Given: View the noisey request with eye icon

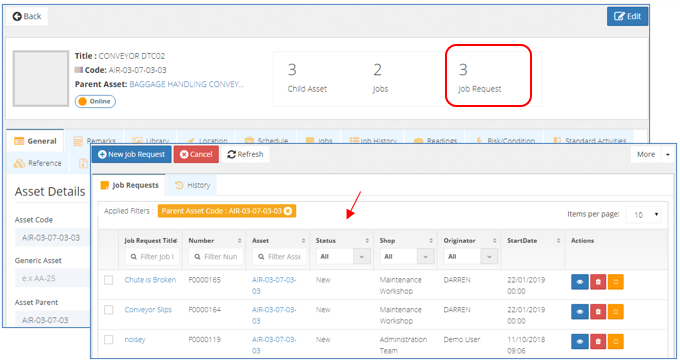Looking at the screenshot, I should coord(579,342).
